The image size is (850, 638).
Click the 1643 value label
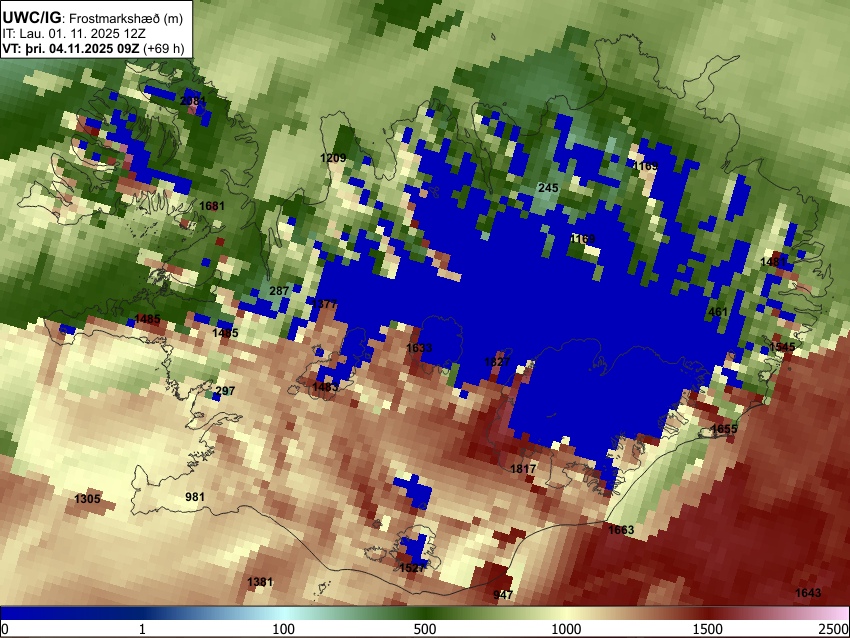808,593
